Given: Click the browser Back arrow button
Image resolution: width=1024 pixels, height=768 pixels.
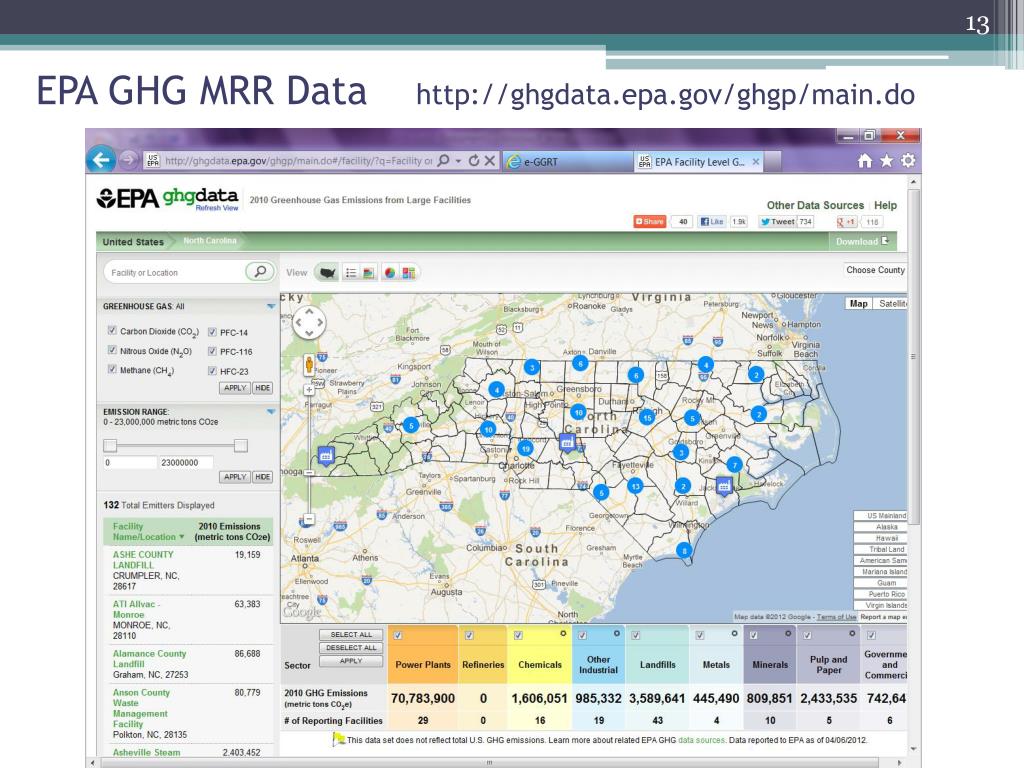Looking at the screenshot, I should (101, 160).
